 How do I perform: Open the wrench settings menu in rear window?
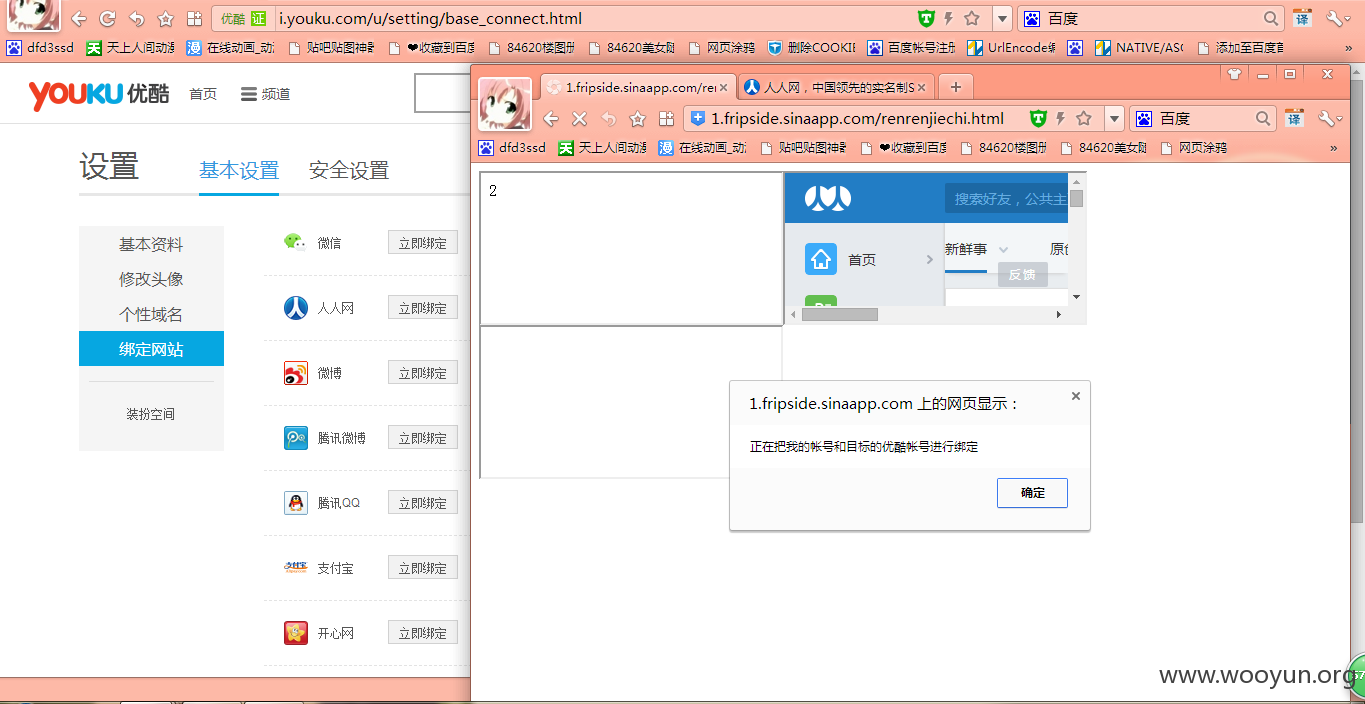[1338, 18]
